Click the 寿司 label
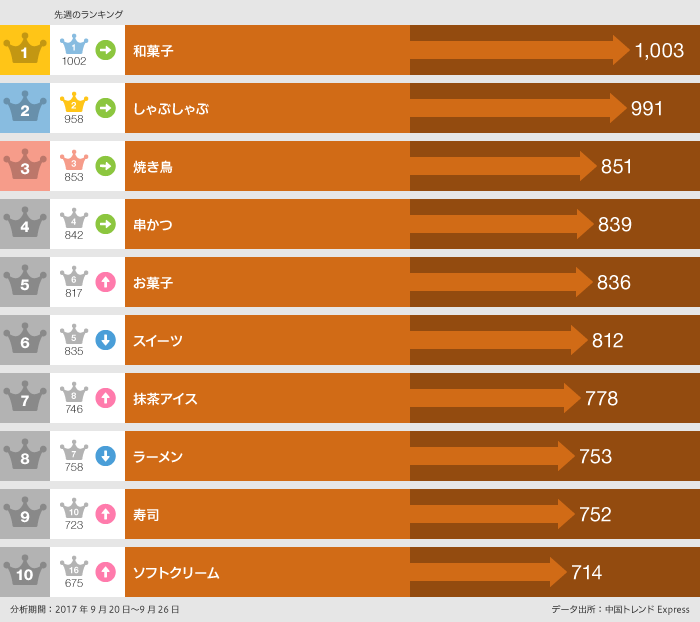 (x=146, y=514)
